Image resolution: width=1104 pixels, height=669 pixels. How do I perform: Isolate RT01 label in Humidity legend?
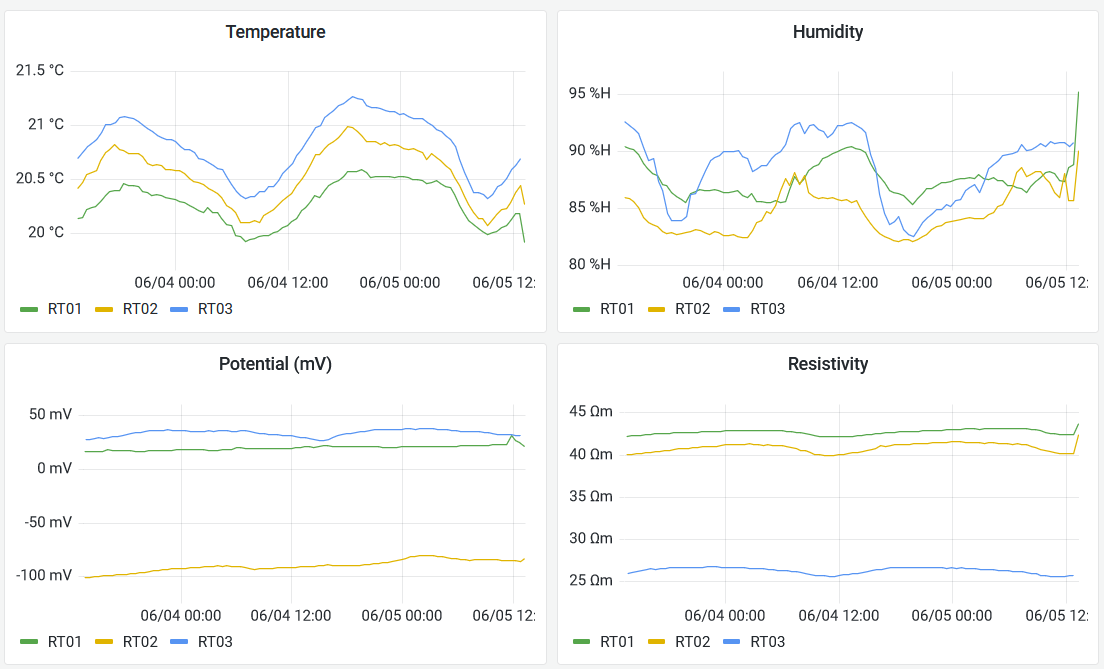pyautogui.click(x=617, y=309)
